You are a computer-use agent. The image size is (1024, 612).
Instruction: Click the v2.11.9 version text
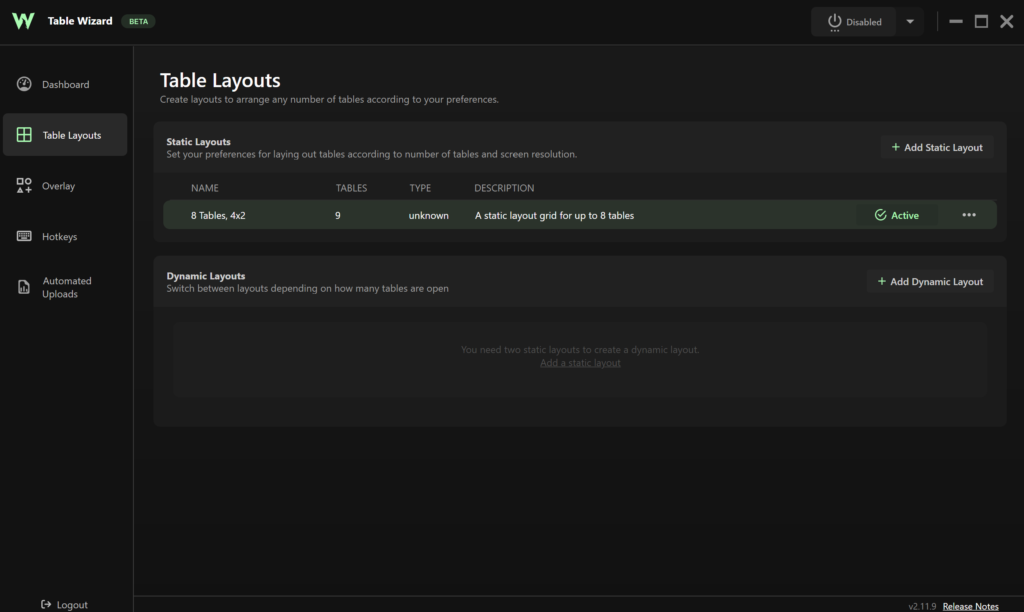coord(922,606)
